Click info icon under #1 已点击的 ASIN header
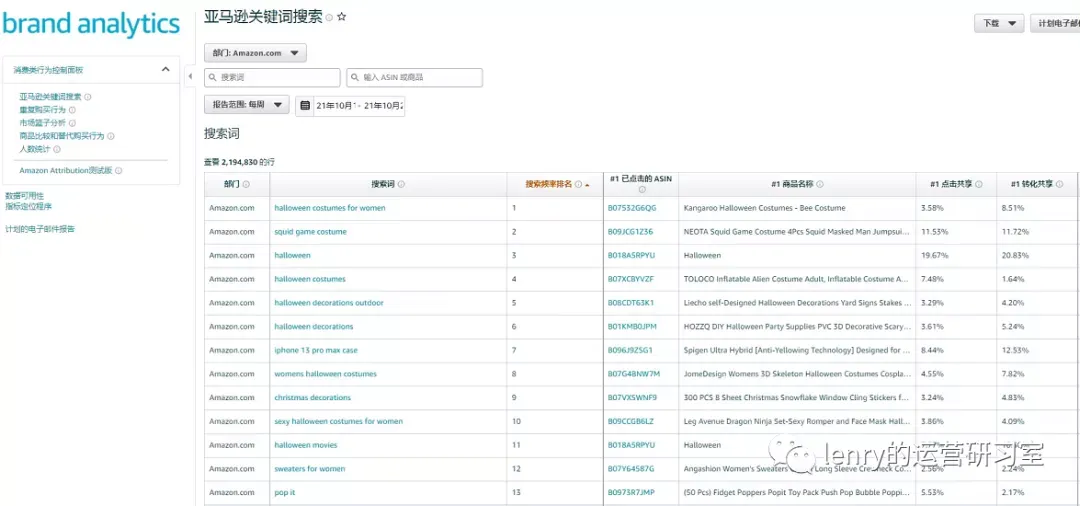1080x506 pixels. pyautogui.click(x=641, y=190)
